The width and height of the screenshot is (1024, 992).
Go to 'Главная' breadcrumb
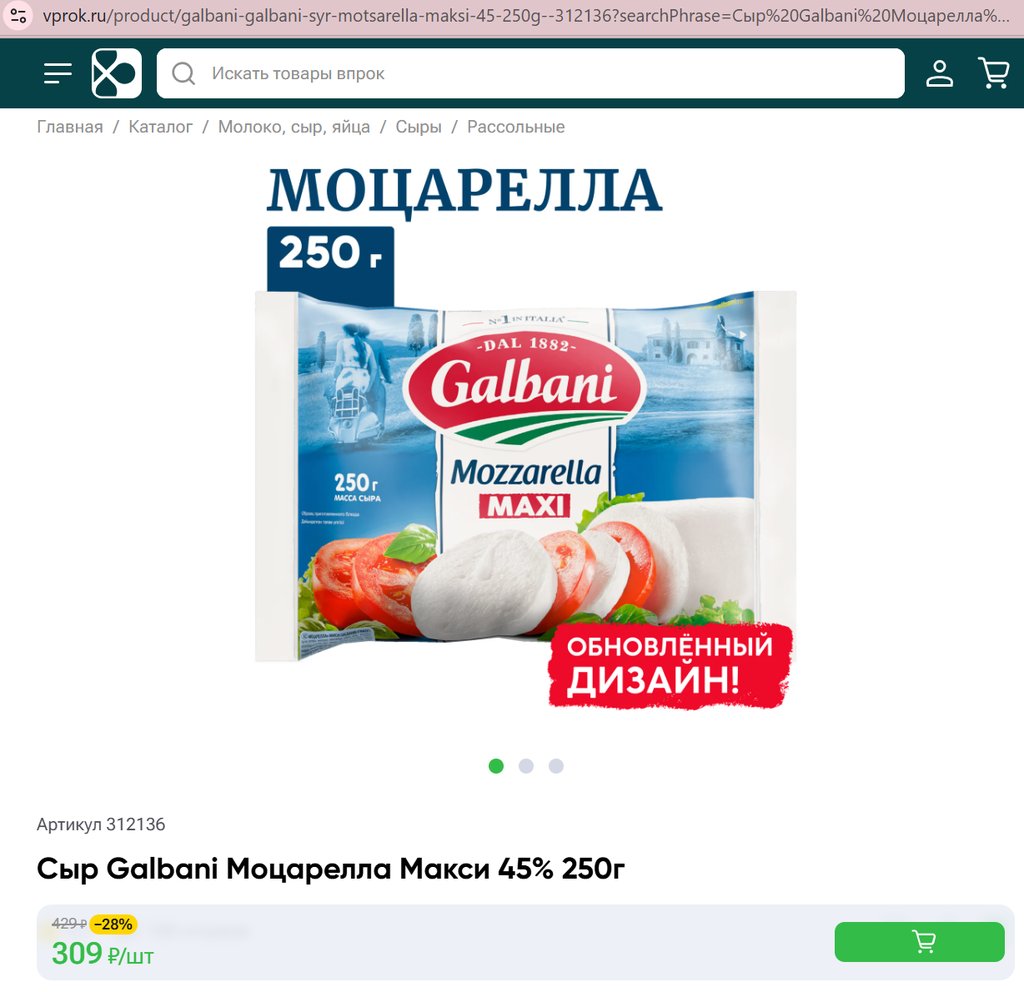70,127
